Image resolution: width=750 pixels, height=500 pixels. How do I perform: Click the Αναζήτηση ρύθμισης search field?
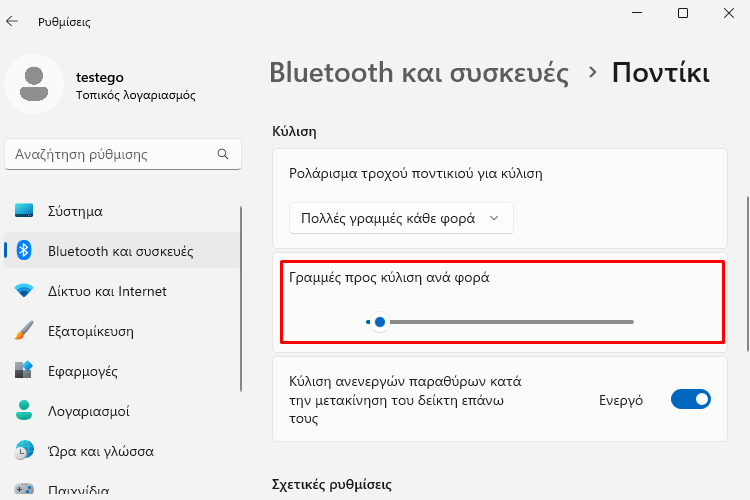pyautogui.click(x=123, y=154)
